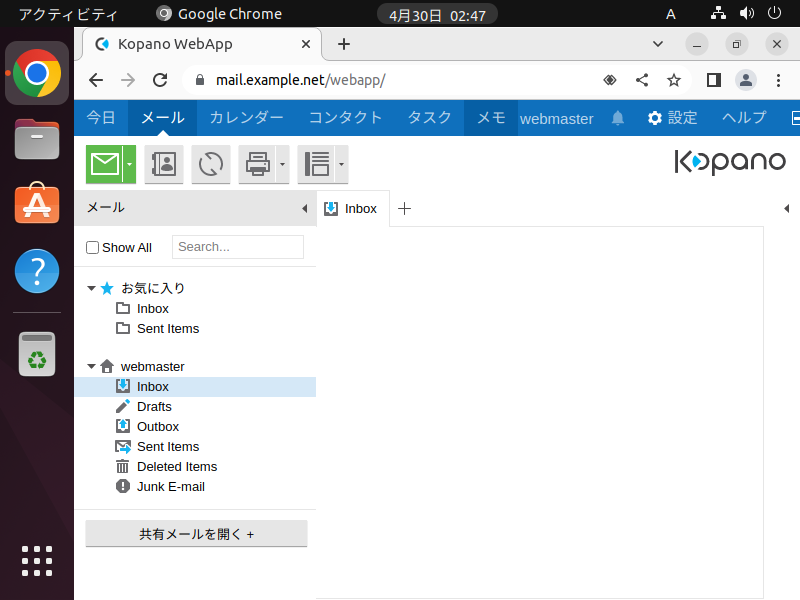Switch to the コンタクト tab
Screen dimensions: 800x600
pos(345,118)
